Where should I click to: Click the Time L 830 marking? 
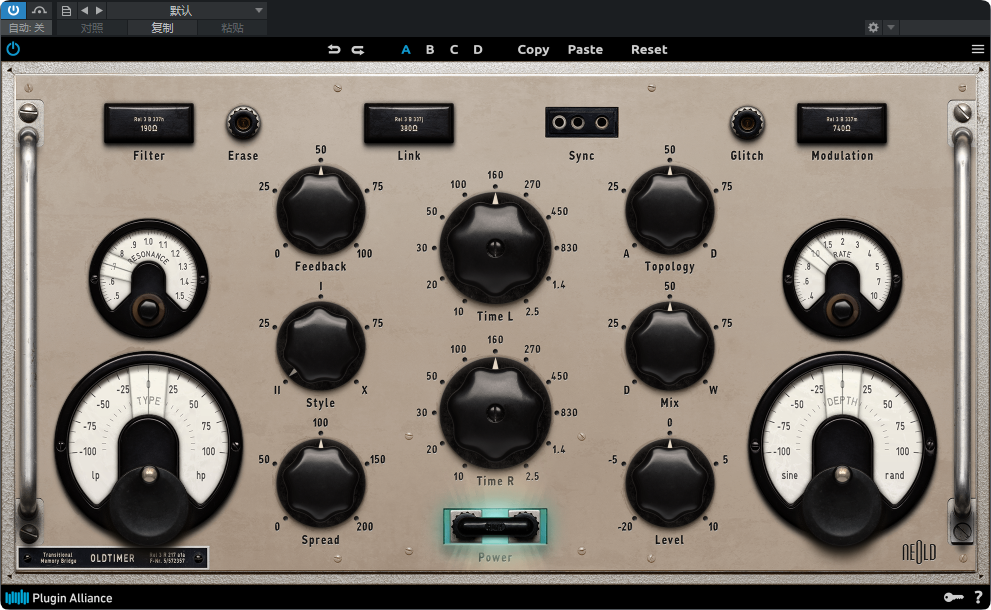click(569, 248)
